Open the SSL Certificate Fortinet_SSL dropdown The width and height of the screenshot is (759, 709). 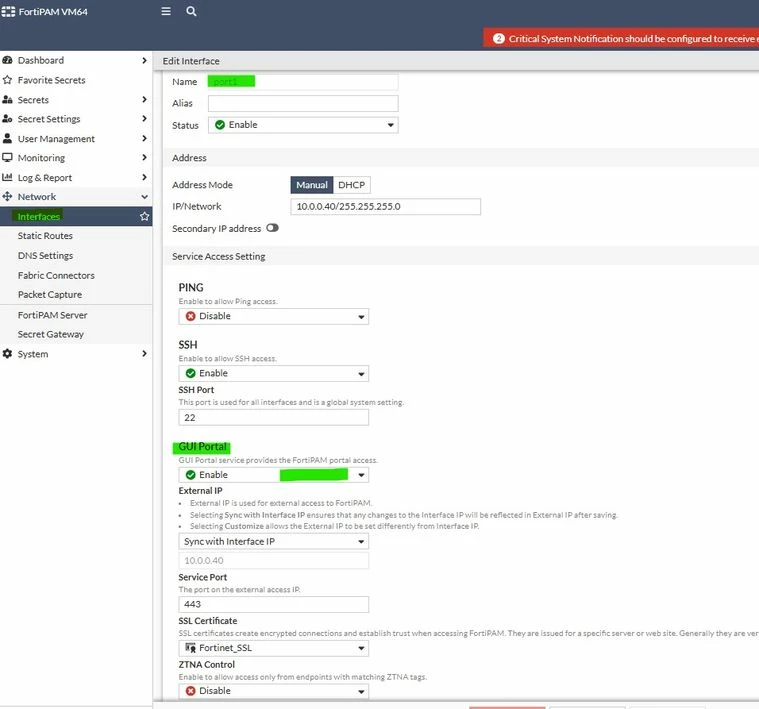[x=273, y=648]
